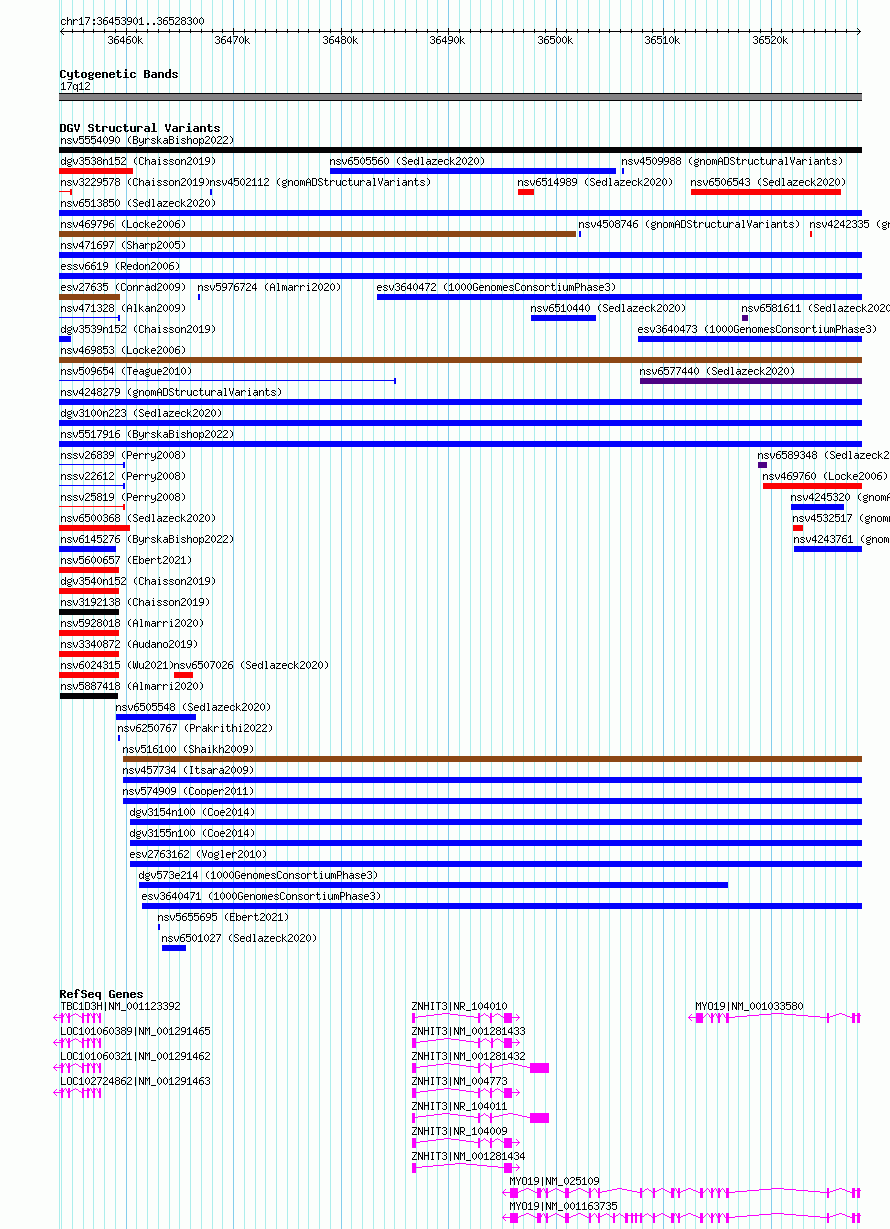Click TBC1D3H|NM_001123392 gene label
The image size is (890, 1229).
coord(120,1006)
